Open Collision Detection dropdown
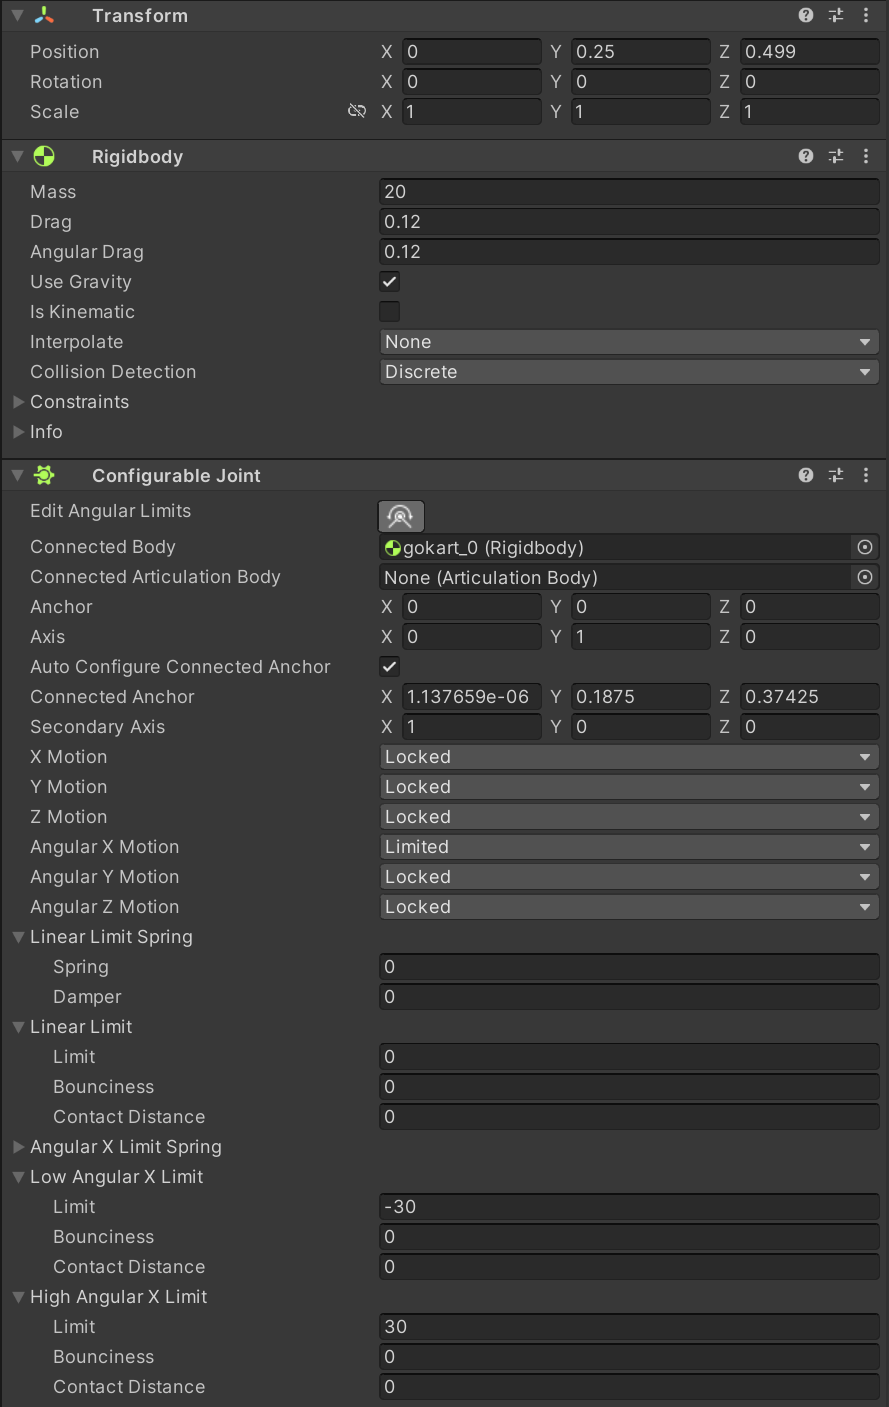Viewport: 889px width, 1407px height. tap(629, 372)
